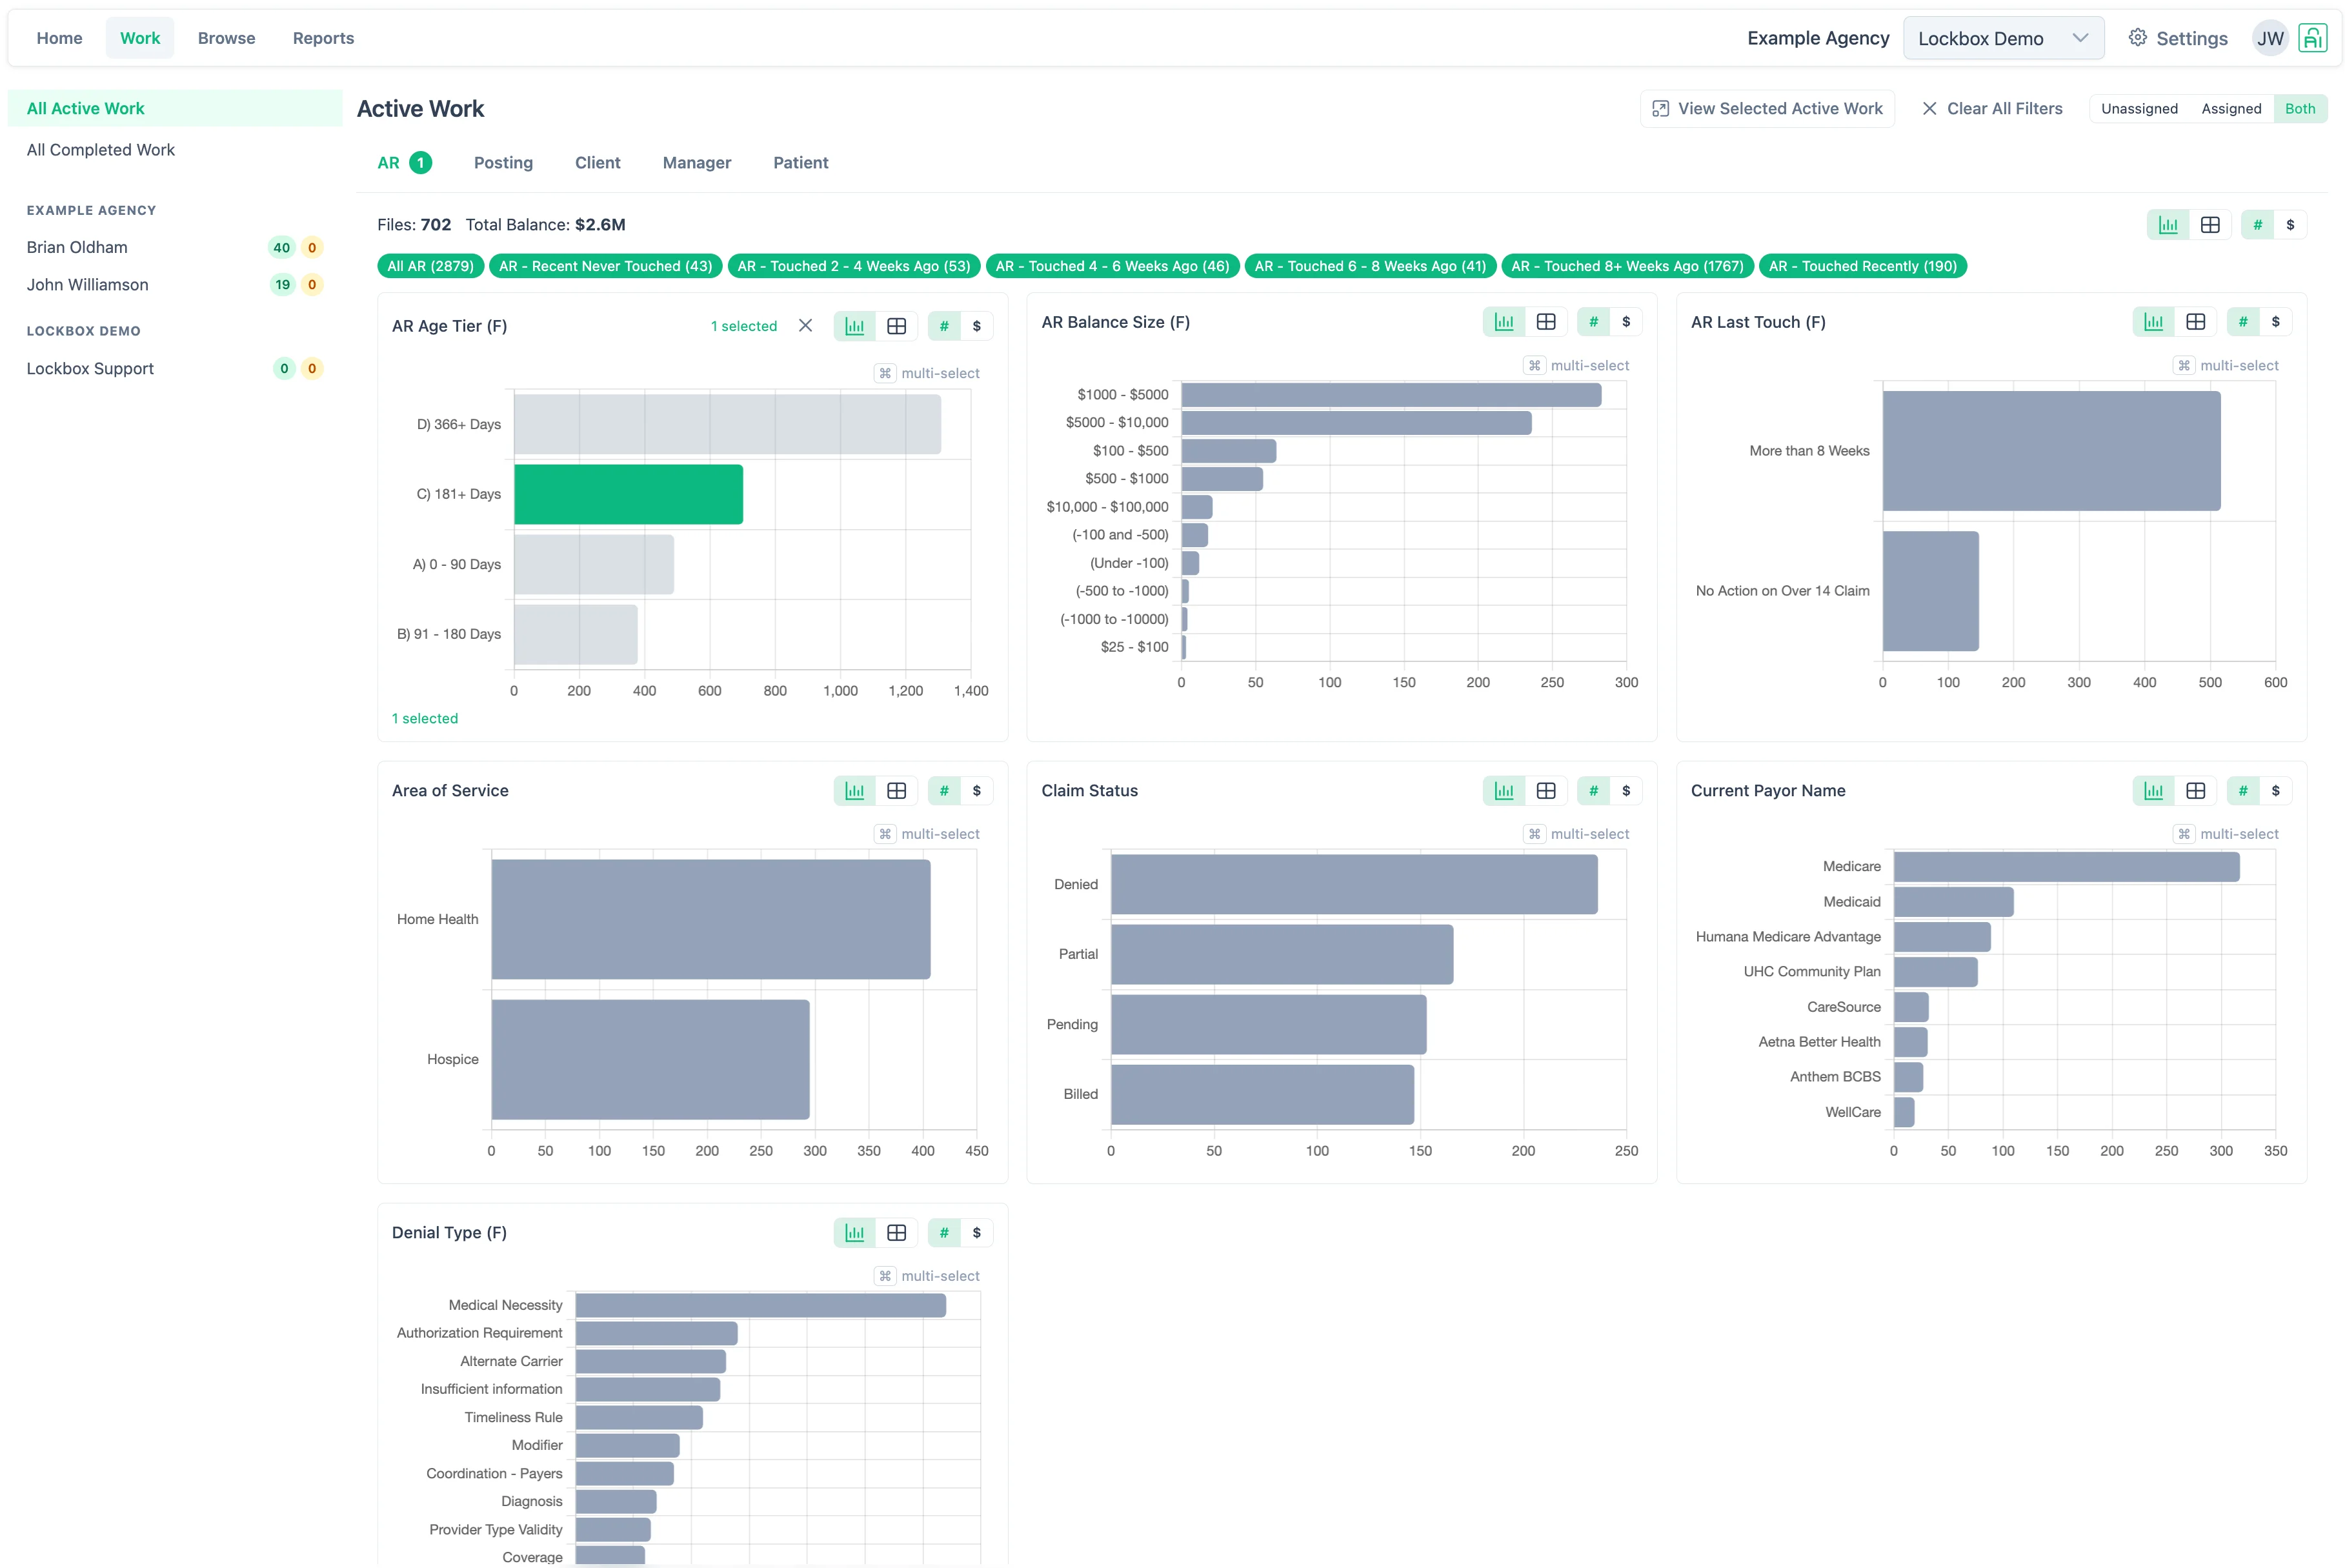Select John Williamson in the sidebar
Screen dimensions: 2345x1568
[x=174, y=285]
